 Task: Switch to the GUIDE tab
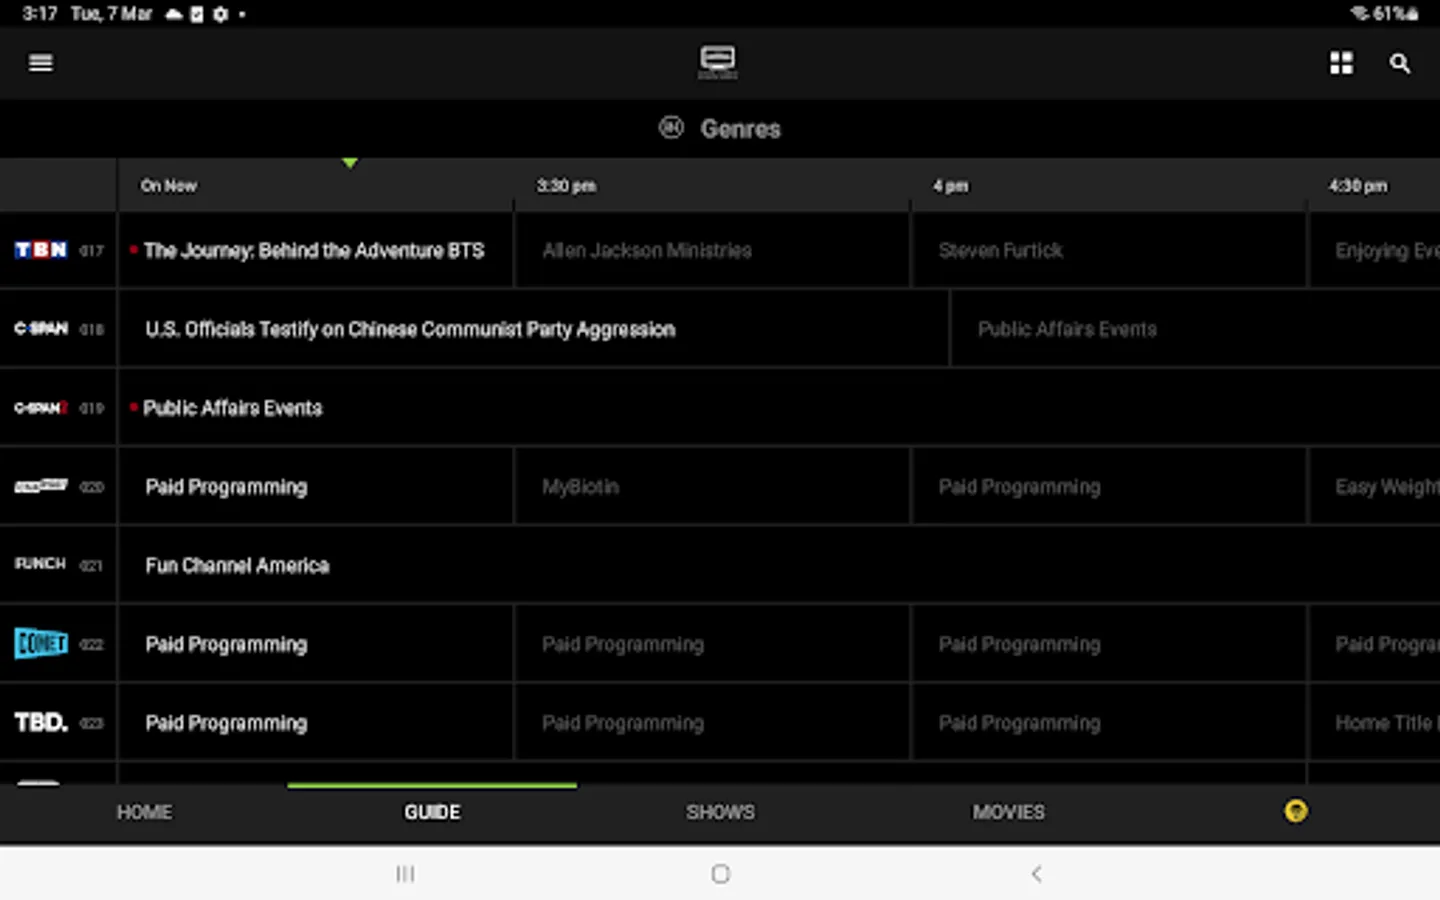coord(432,812)
